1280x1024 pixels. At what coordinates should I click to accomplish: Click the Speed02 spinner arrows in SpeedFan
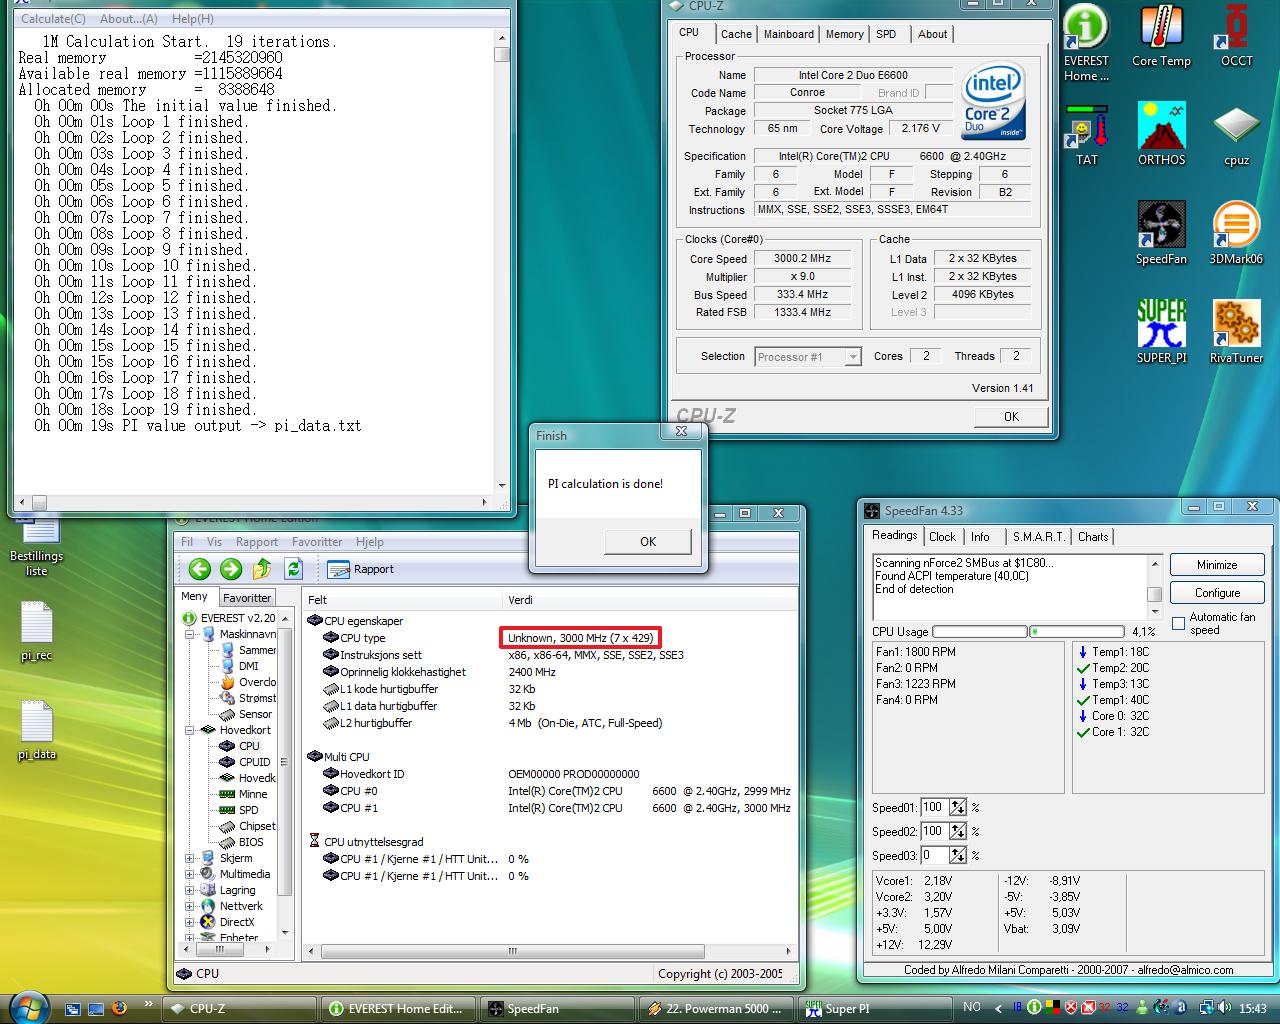[957, 831]
